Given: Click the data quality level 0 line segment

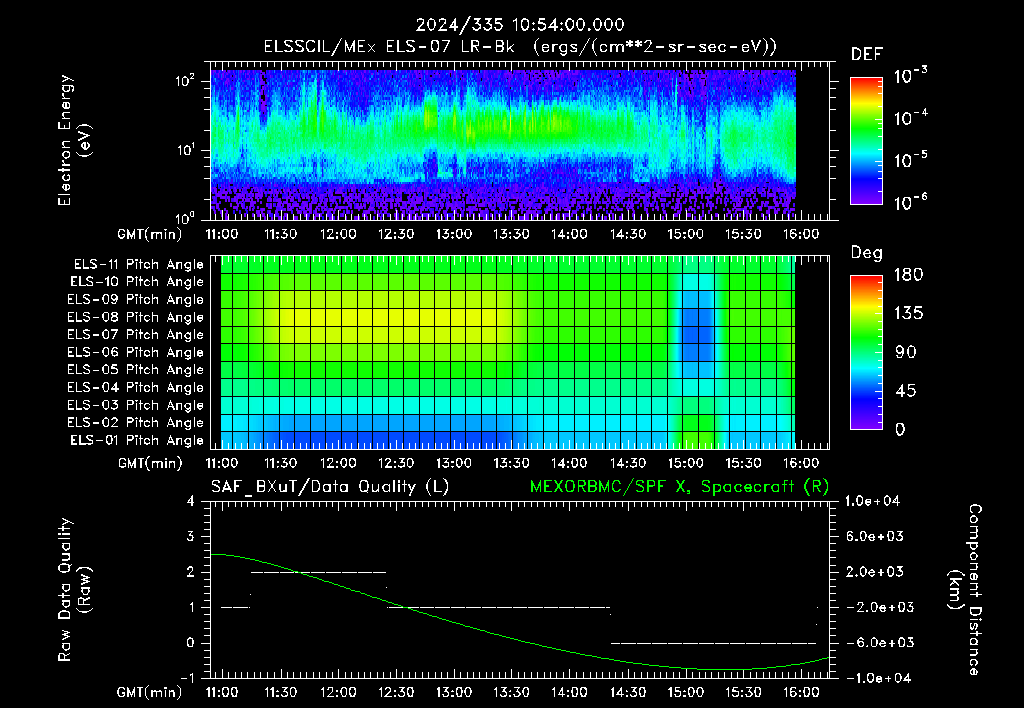Looking at the screenshot, I should click(714, 643).
